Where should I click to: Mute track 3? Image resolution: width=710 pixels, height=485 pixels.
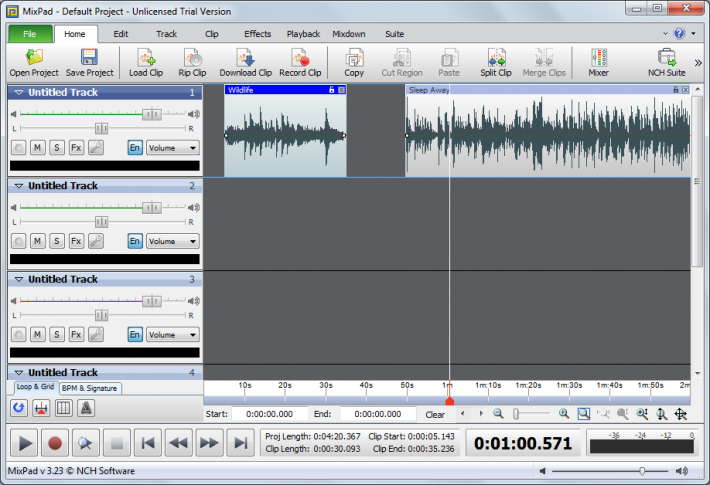coord(38,334)
